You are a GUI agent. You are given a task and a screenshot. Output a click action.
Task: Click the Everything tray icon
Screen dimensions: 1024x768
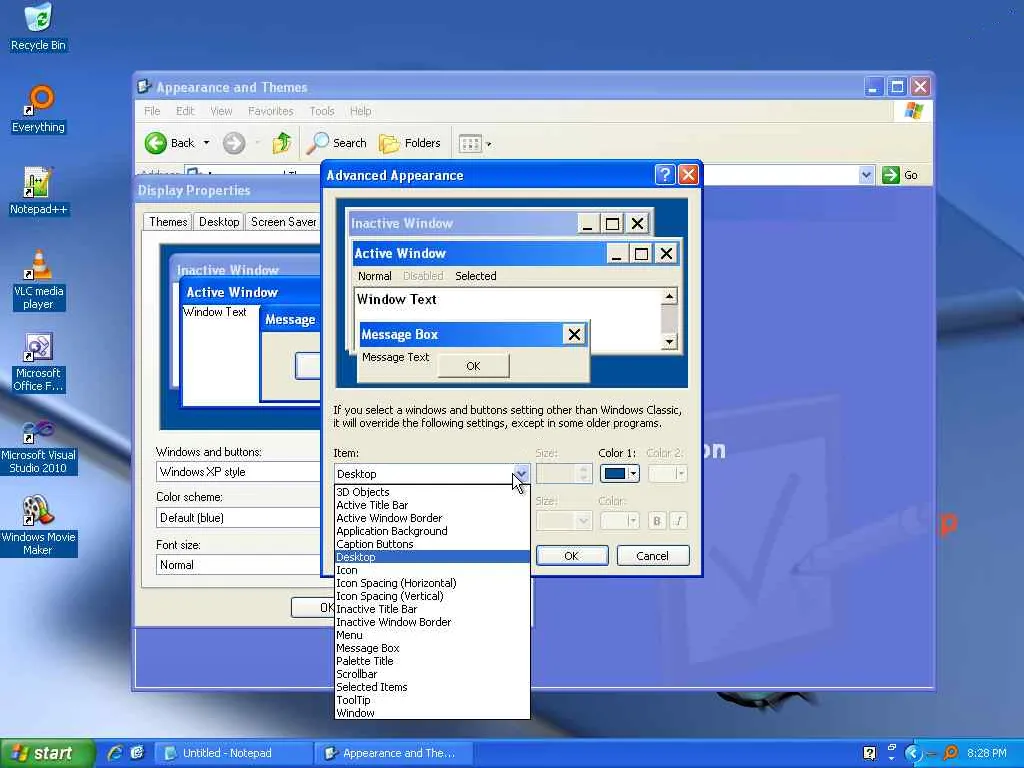coord(951,753)
